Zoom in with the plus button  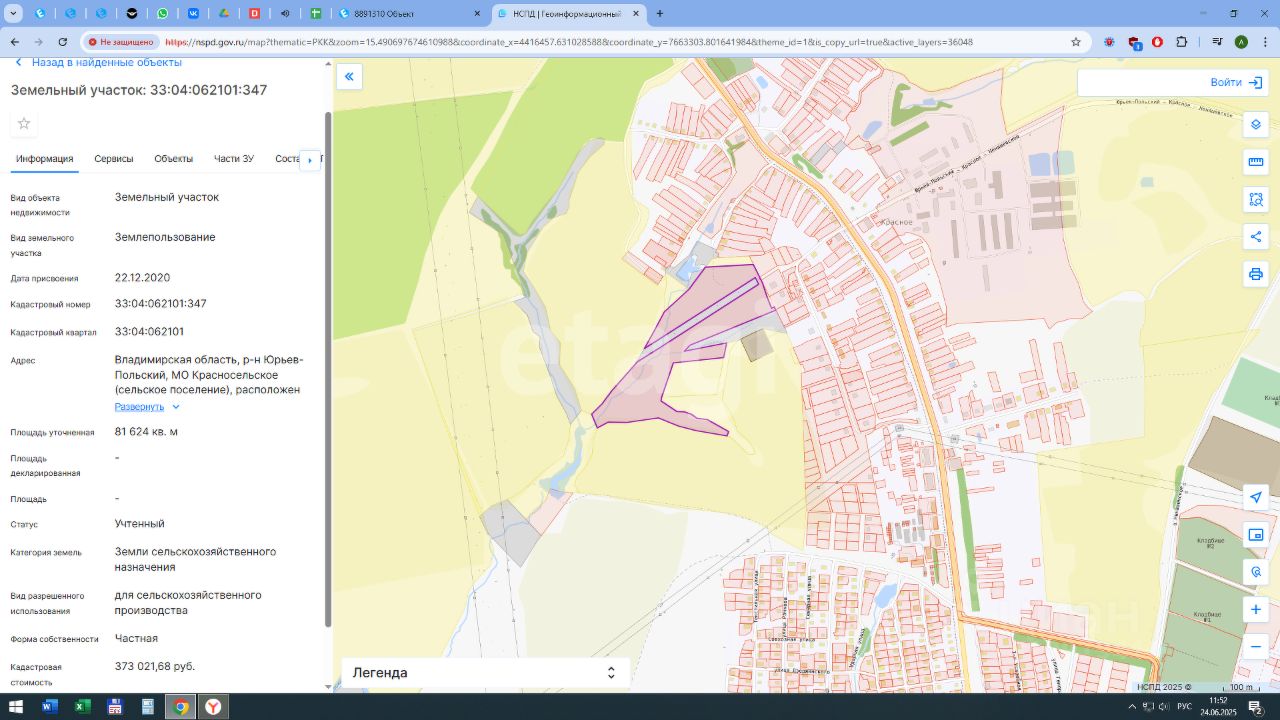pyautogui.click(x=1255, y=609)
